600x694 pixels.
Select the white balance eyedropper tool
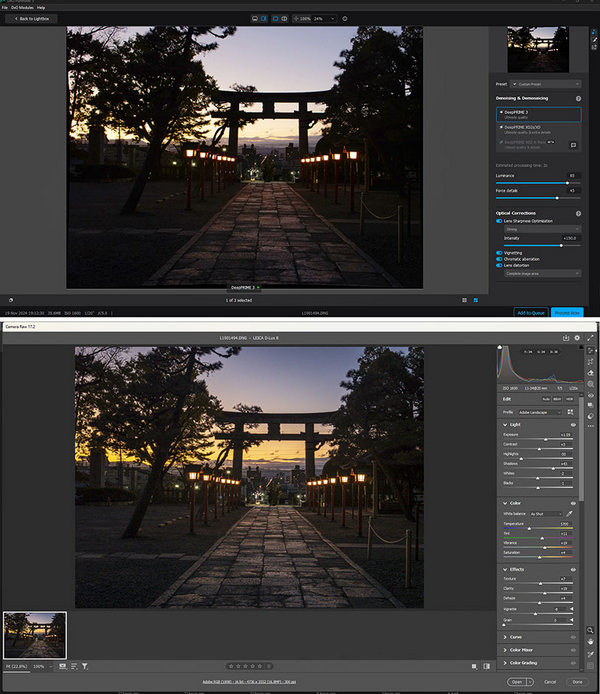pos(571,514)
